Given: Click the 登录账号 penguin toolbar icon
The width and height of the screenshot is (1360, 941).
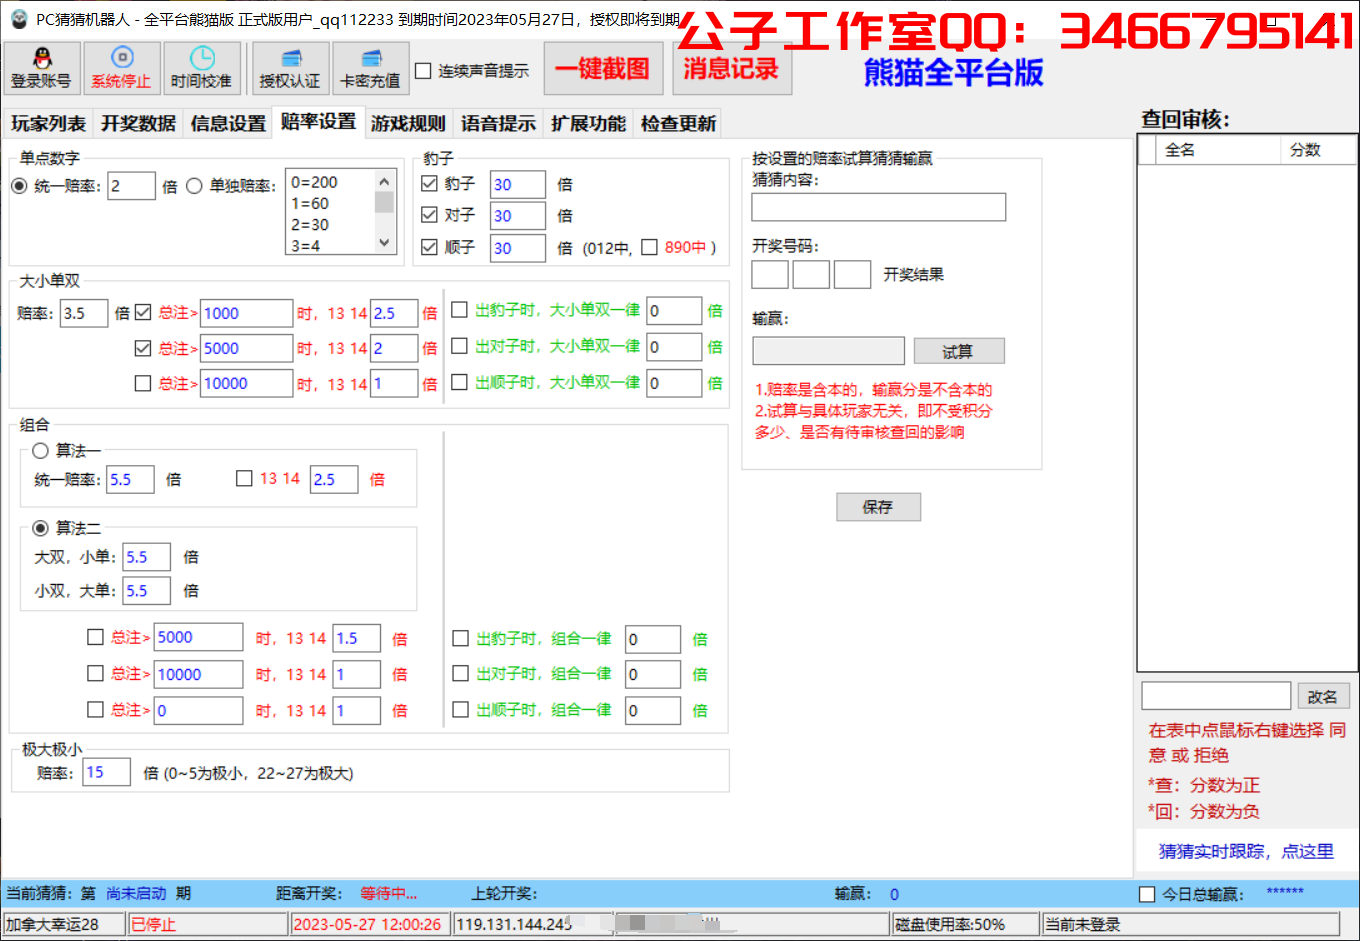Looking at the screenshot, I should coord(41,68).
